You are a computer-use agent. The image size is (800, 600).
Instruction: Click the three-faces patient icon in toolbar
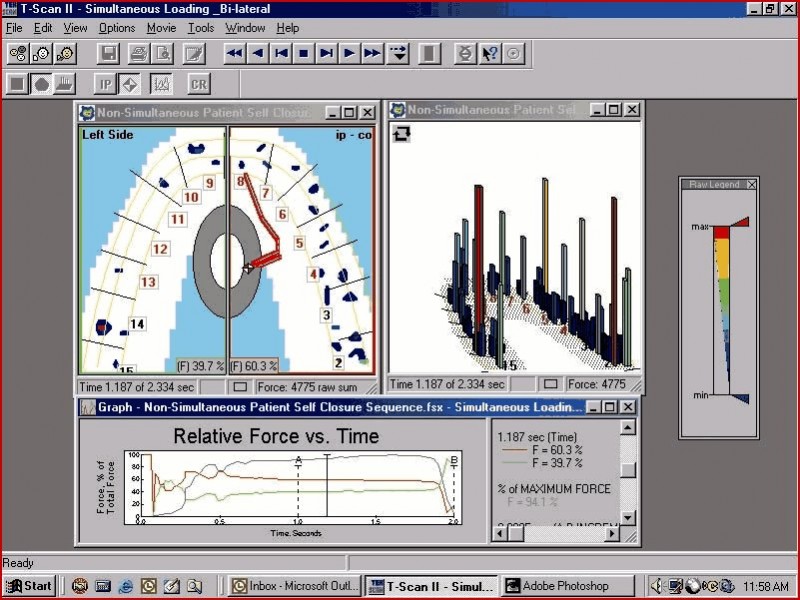18,53
